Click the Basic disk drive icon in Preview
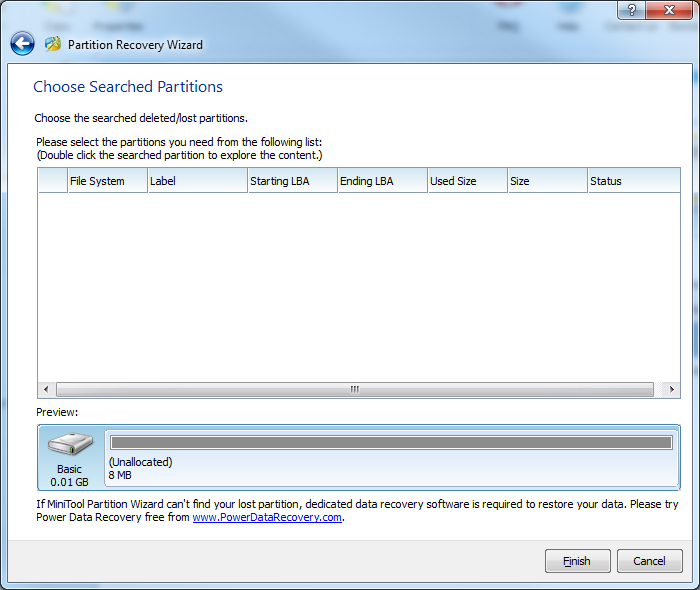700x590 pixels. pos(70,444)
